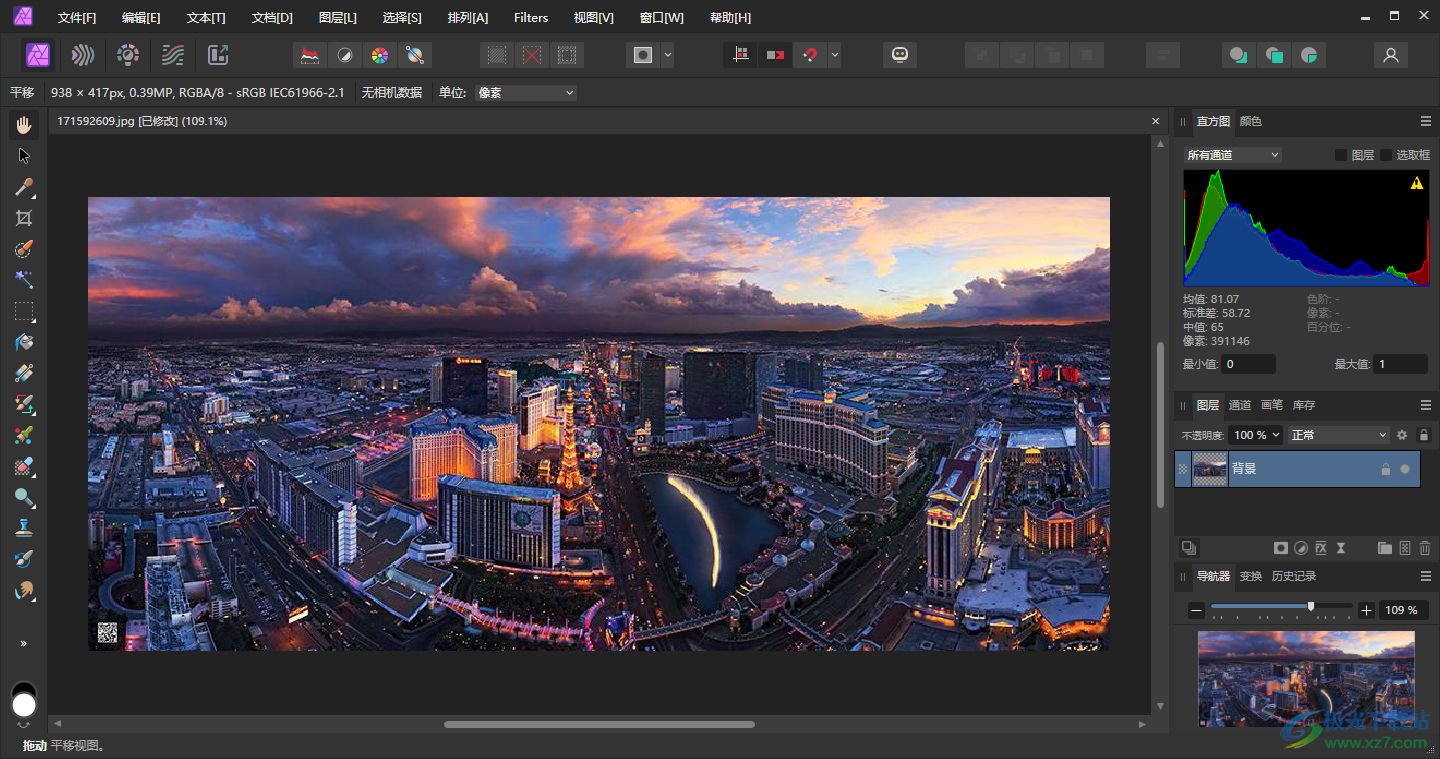Toggle visibility of the 背景 layer
This screenshot has width=1440, height=759.
(1405, 469)
